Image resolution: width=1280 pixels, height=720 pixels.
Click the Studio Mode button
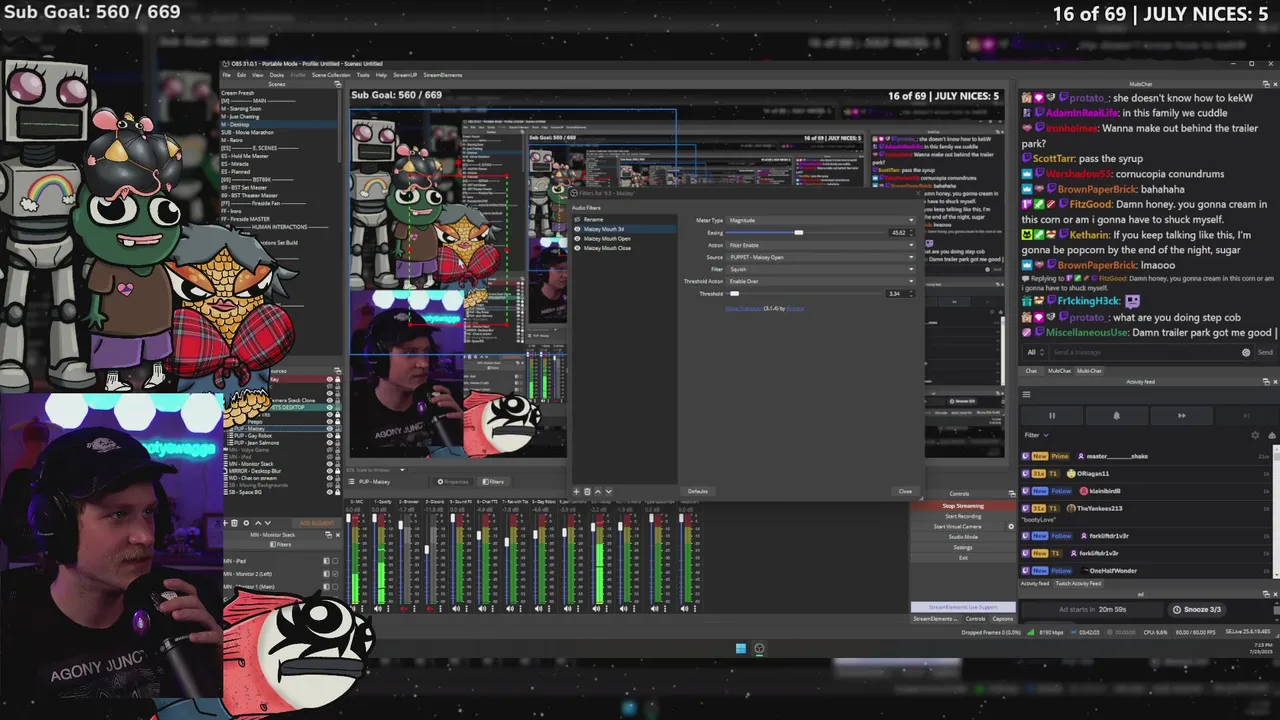963,537
